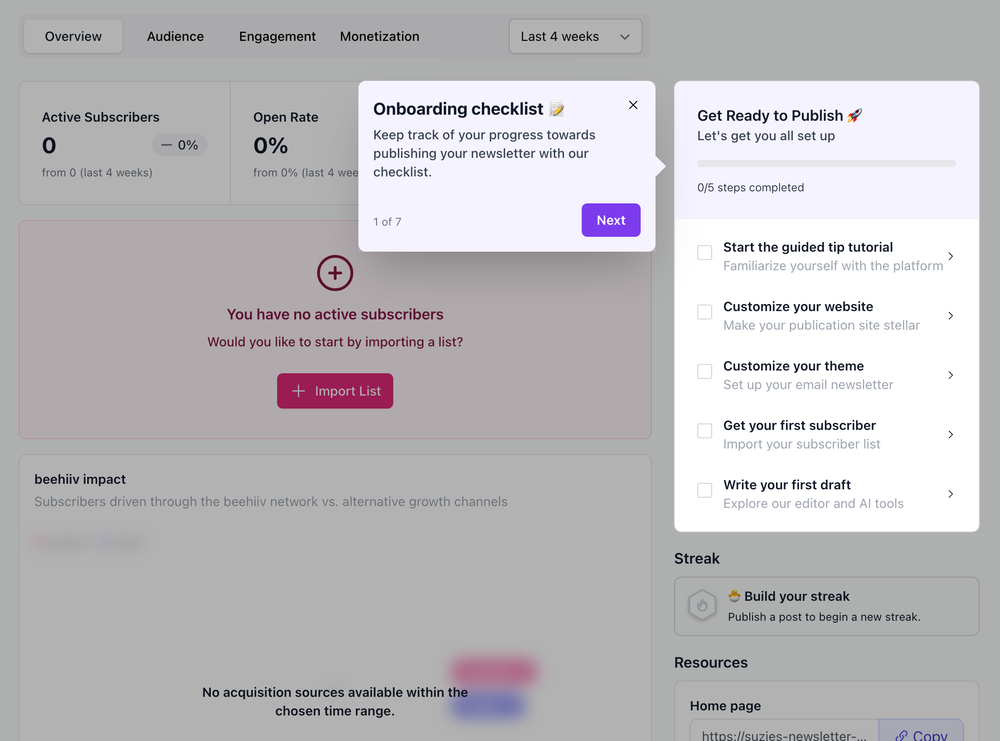The image size is (1000, 741).
Task: Check off "Customize your theme"
Action: (704, 371)
